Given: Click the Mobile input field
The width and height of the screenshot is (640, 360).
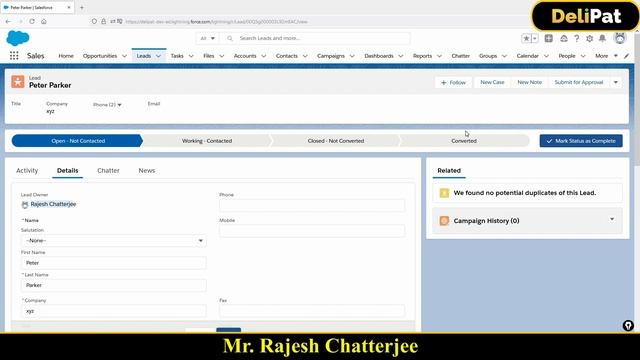Looking at the screenshot, I should tap(312, 231).
